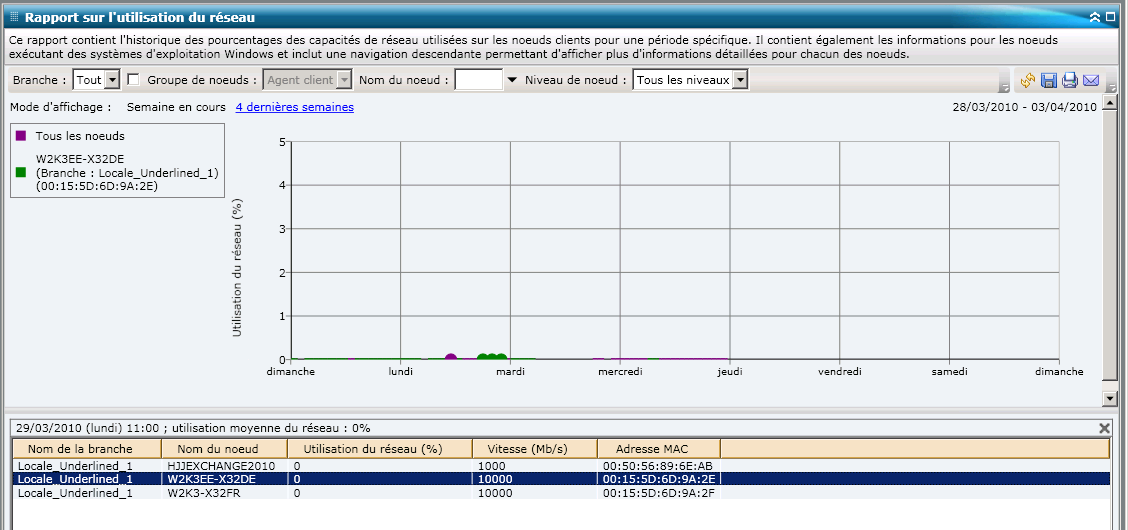Image resolution: width=1128 pixels, height=530 pixels.
Task: Click the 'vendredi' axis label
Action: tap(840, 372)
